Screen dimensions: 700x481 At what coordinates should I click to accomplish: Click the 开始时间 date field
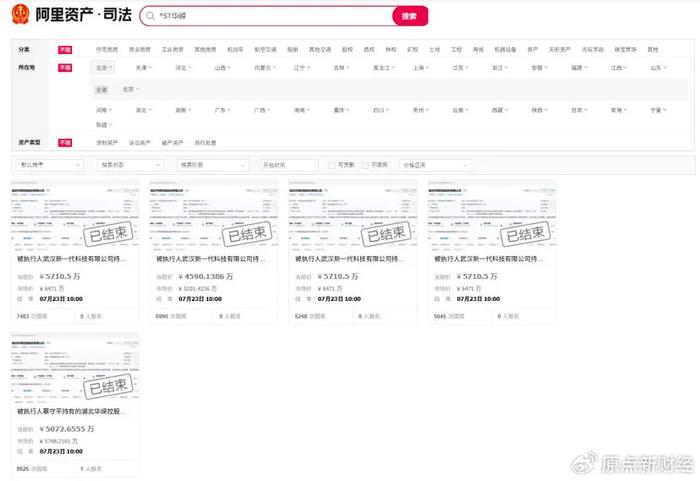point(289,165)
